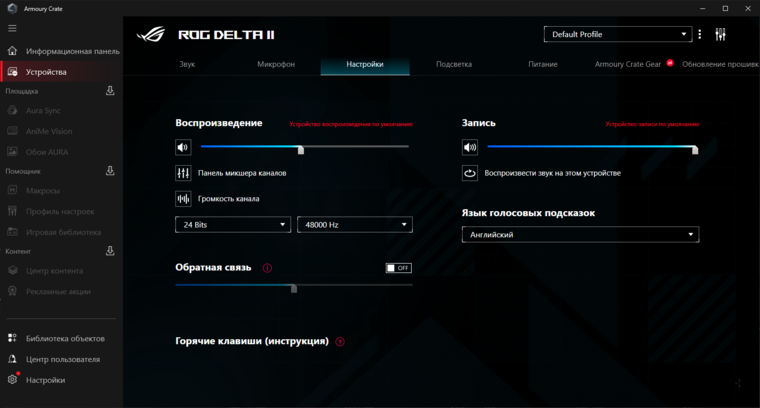This screenshot has width=760, height=408.
Task: Switch to the Подсветка tab
Action: coord(454,64)
